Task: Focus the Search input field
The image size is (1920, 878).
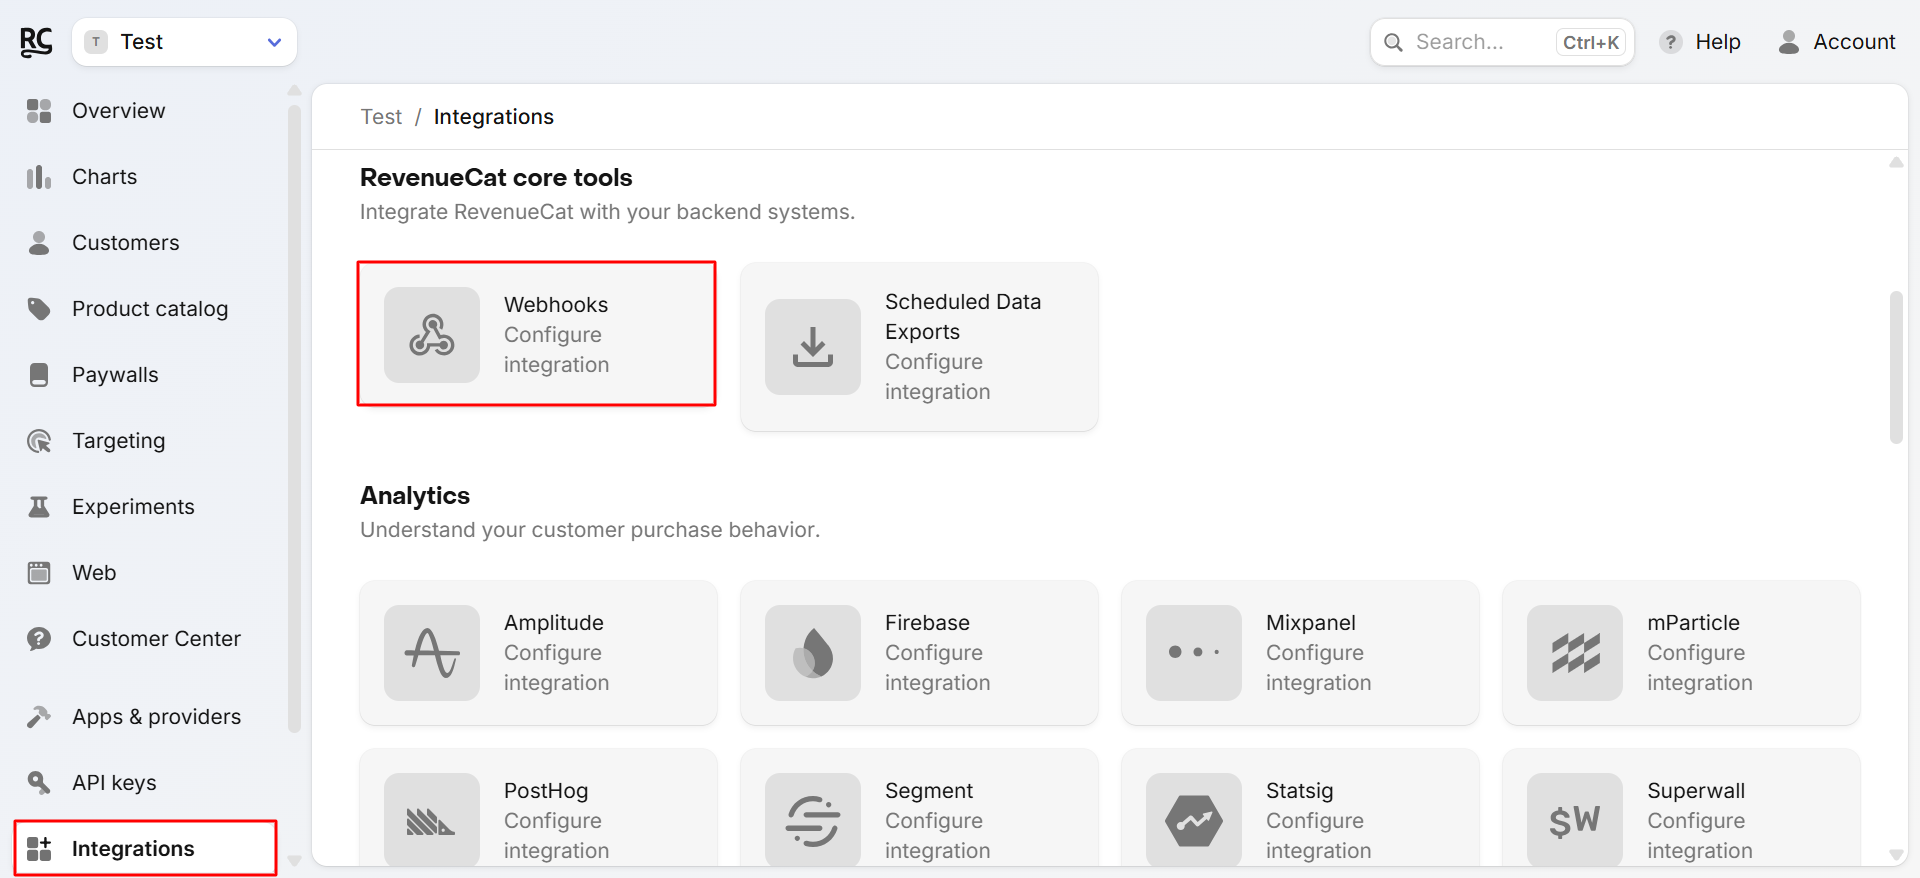Action: (1502, 42)
